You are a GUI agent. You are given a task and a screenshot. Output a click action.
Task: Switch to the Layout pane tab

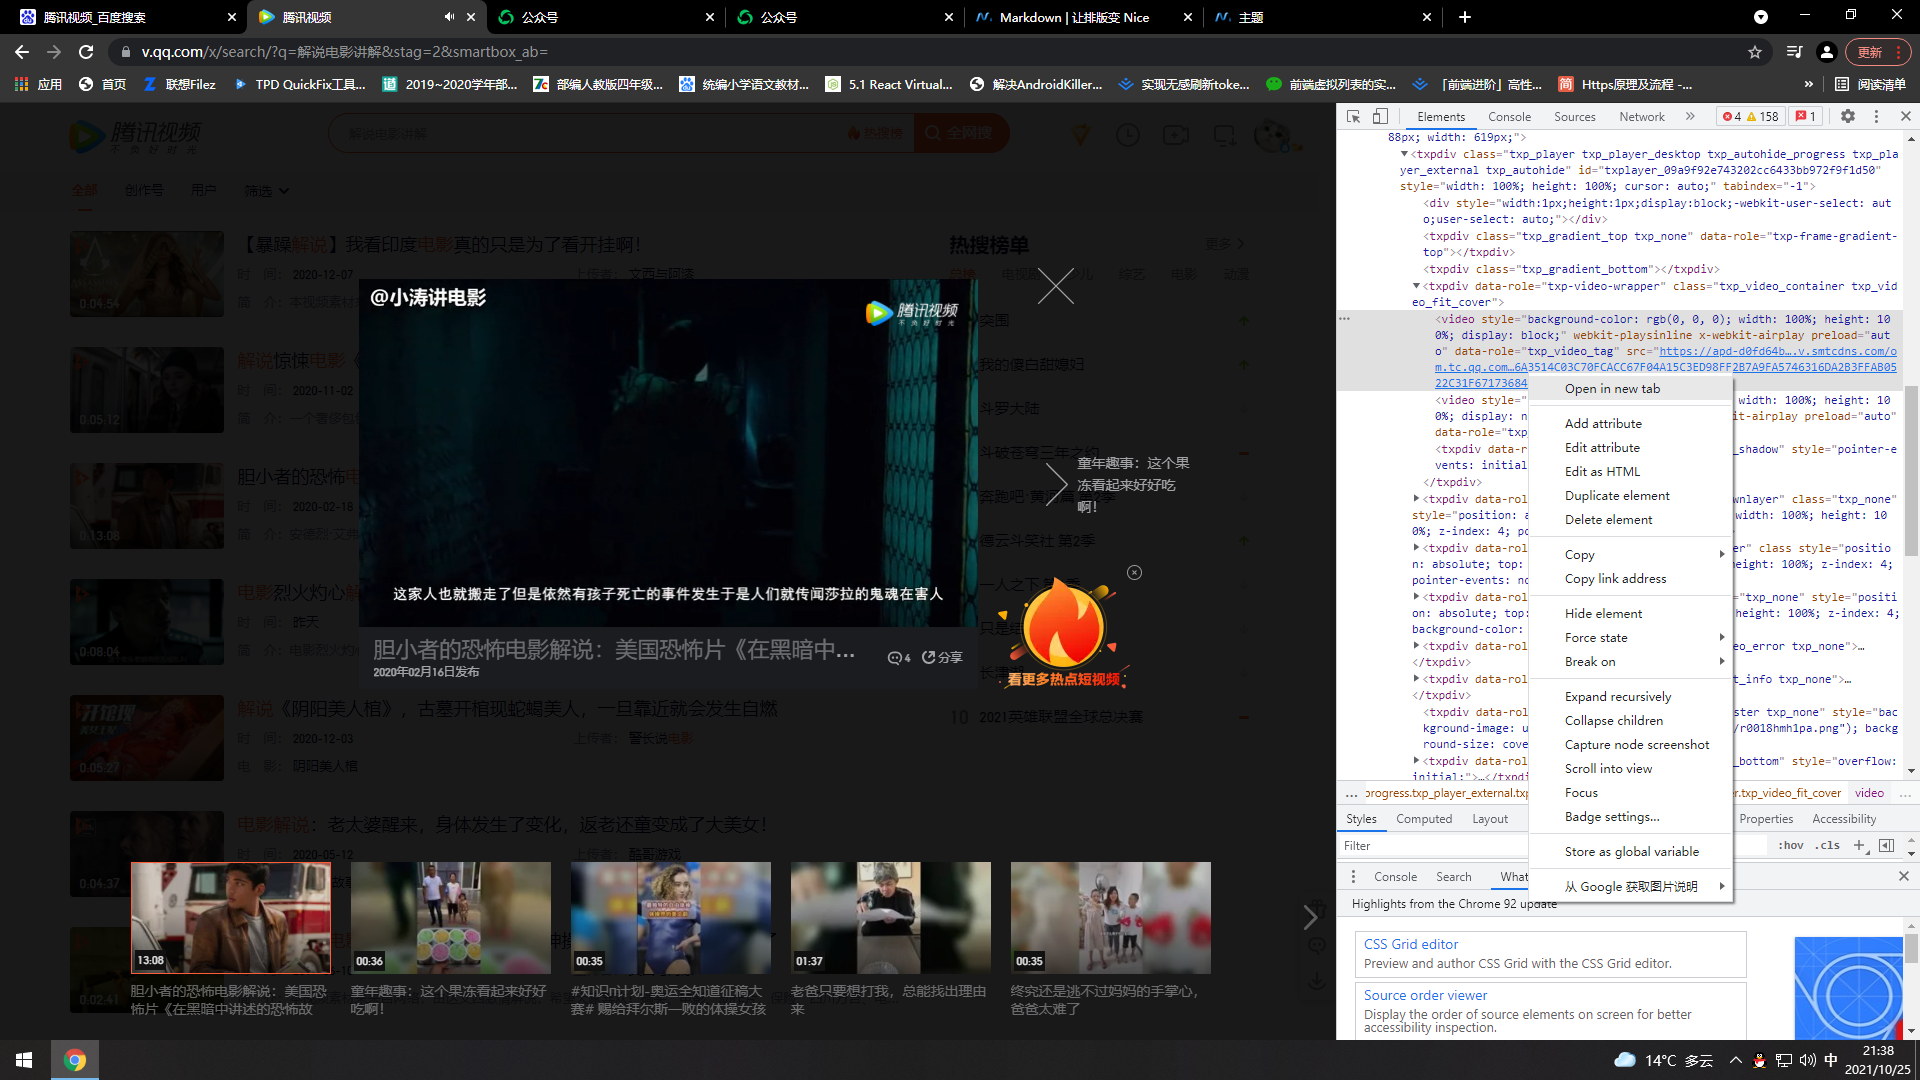pyautogui.click(x=1490, y=819)
